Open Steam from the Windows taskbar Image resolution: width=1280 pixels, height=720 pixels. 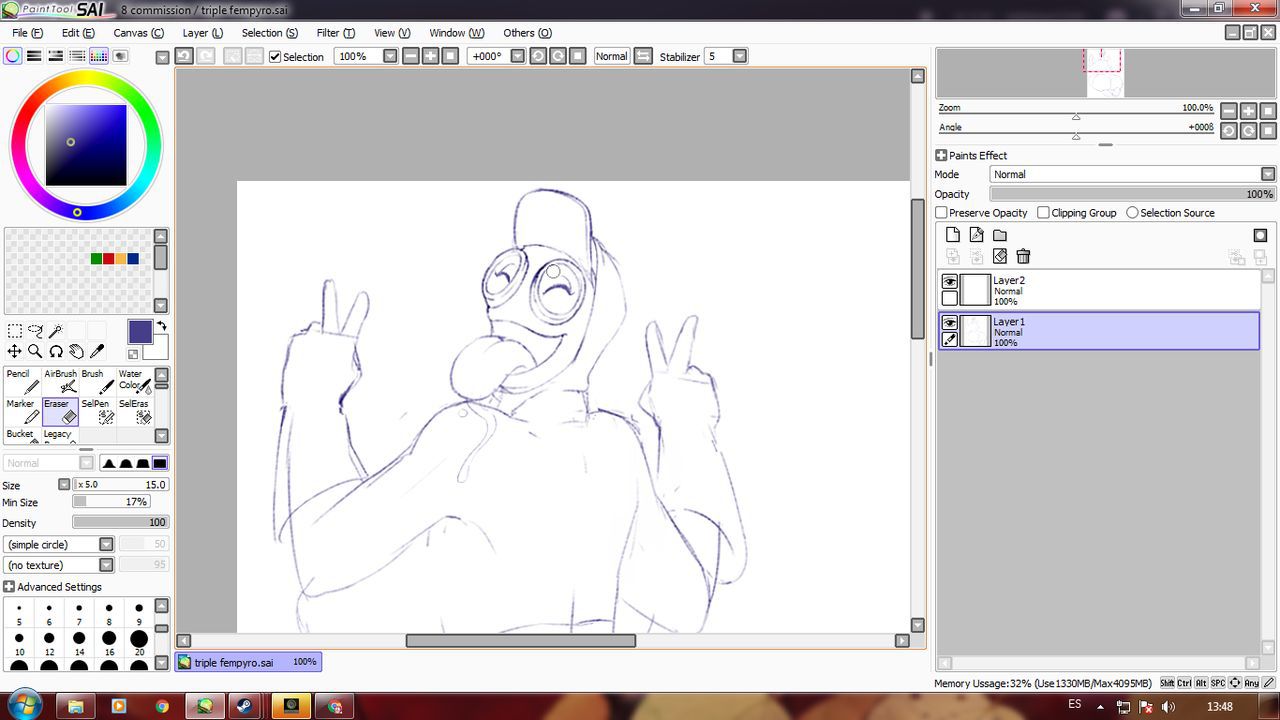(243, 705)
